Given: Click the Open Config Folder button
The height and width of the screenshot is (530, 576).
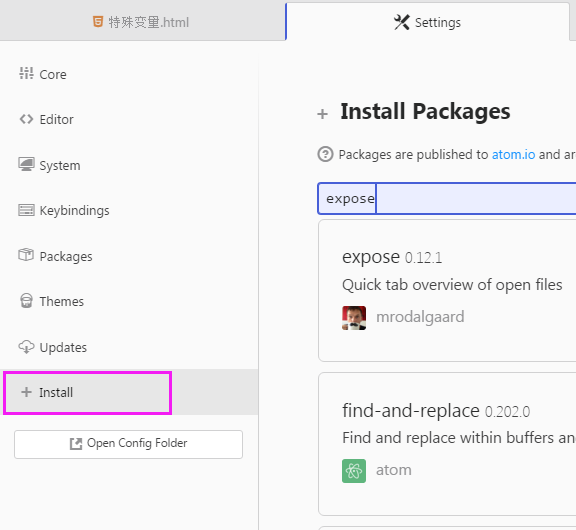Looking at the screenshot, I should click(129, 444).
